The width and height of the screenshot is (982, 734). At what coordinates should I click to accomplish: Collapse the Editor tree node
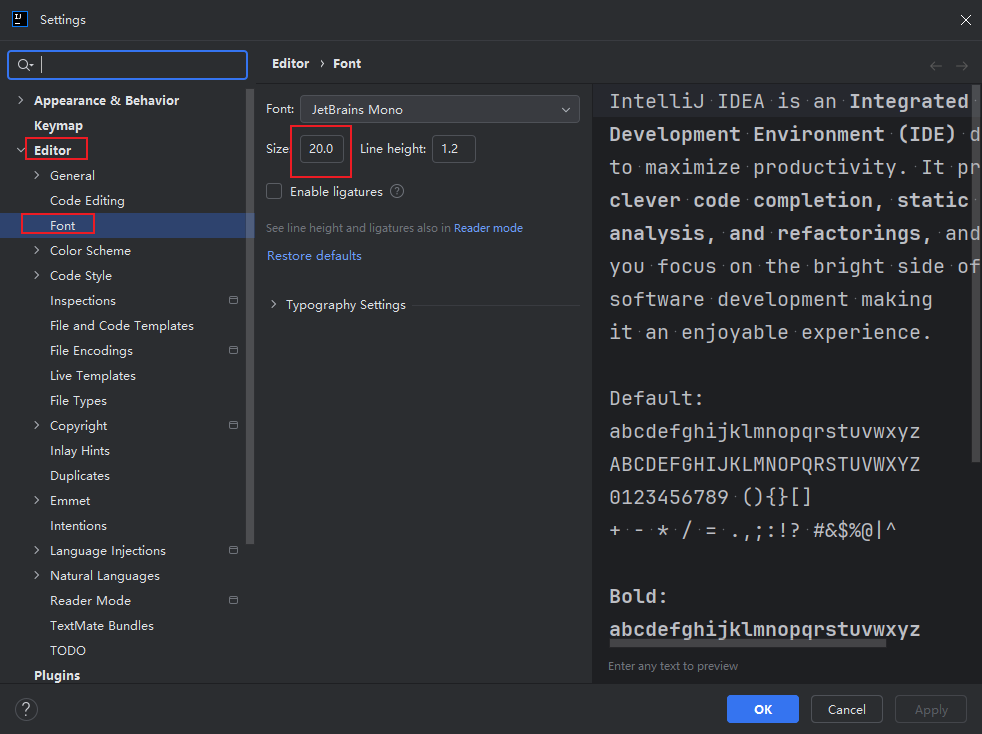(x=21, y=151)
